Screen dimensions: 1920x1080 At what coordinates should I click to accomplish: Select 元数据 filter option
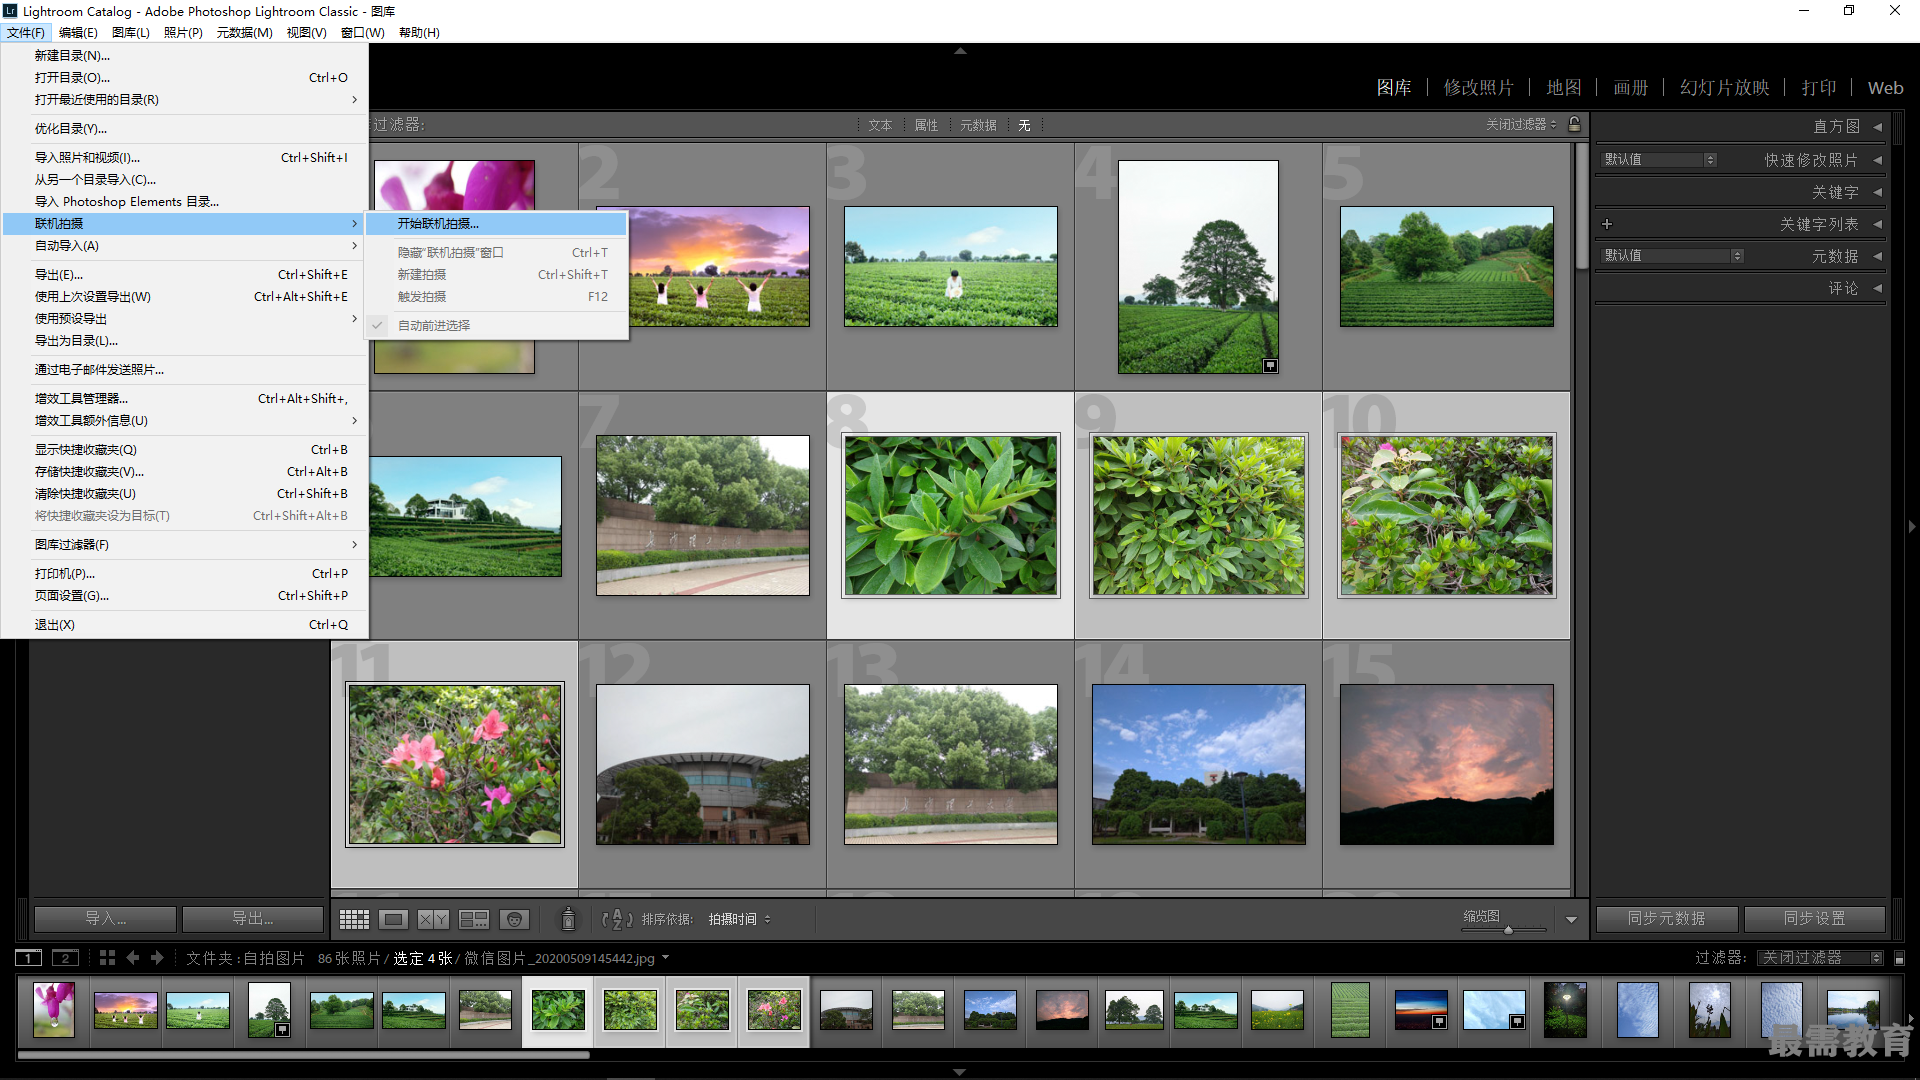pos(978,125)
